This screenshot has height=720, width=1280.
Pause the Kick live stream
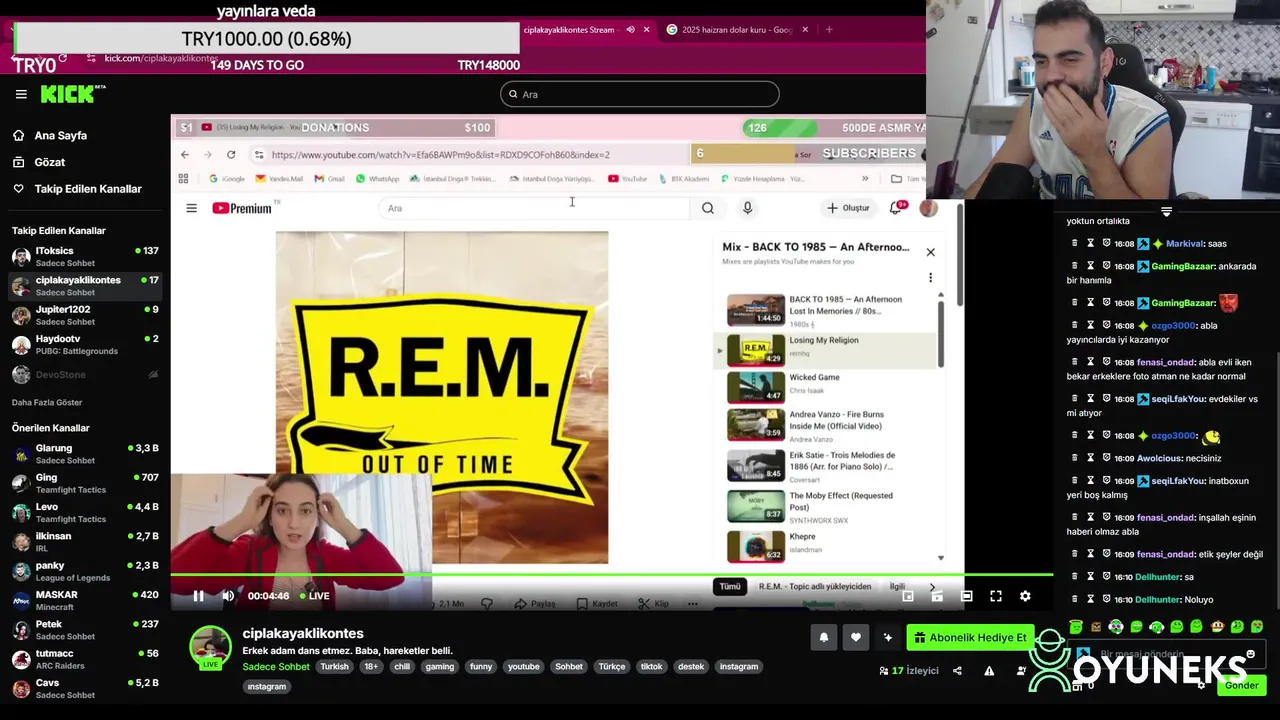pyautogui.click(x=198, y=596)
